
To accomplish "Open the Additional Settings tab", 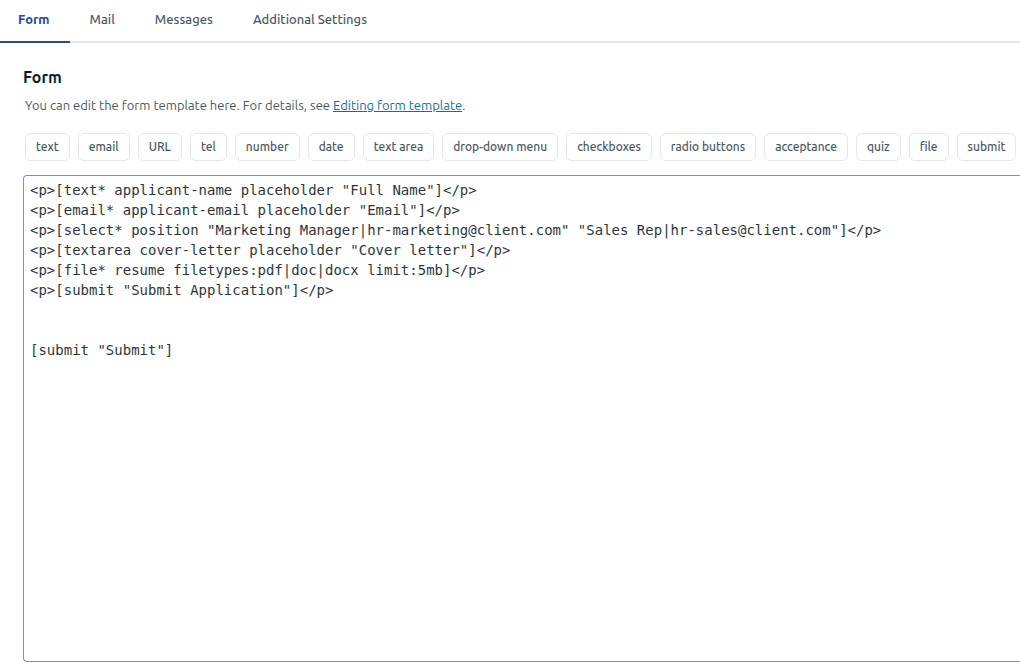I will point(309,18).
